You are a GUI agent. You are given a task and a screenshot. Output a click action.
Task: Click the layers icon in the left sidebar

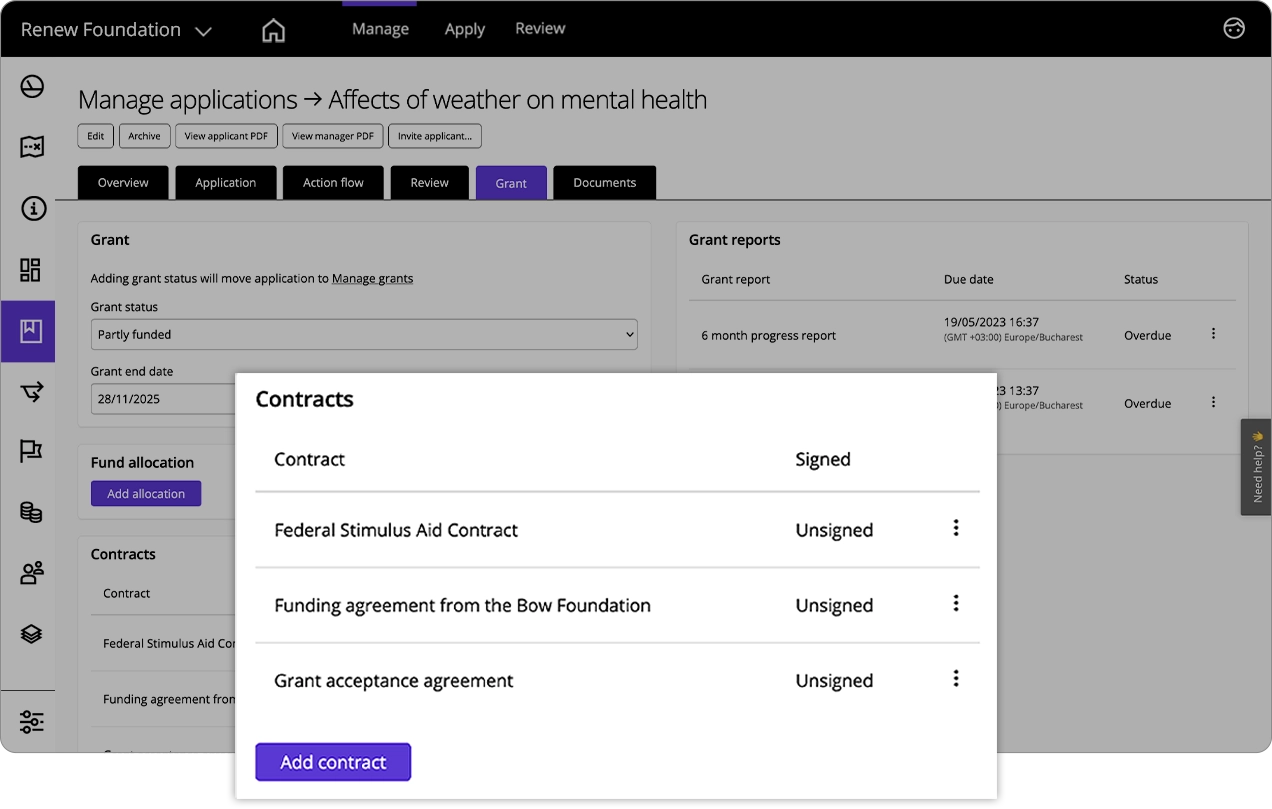click(x=30, y=632)
